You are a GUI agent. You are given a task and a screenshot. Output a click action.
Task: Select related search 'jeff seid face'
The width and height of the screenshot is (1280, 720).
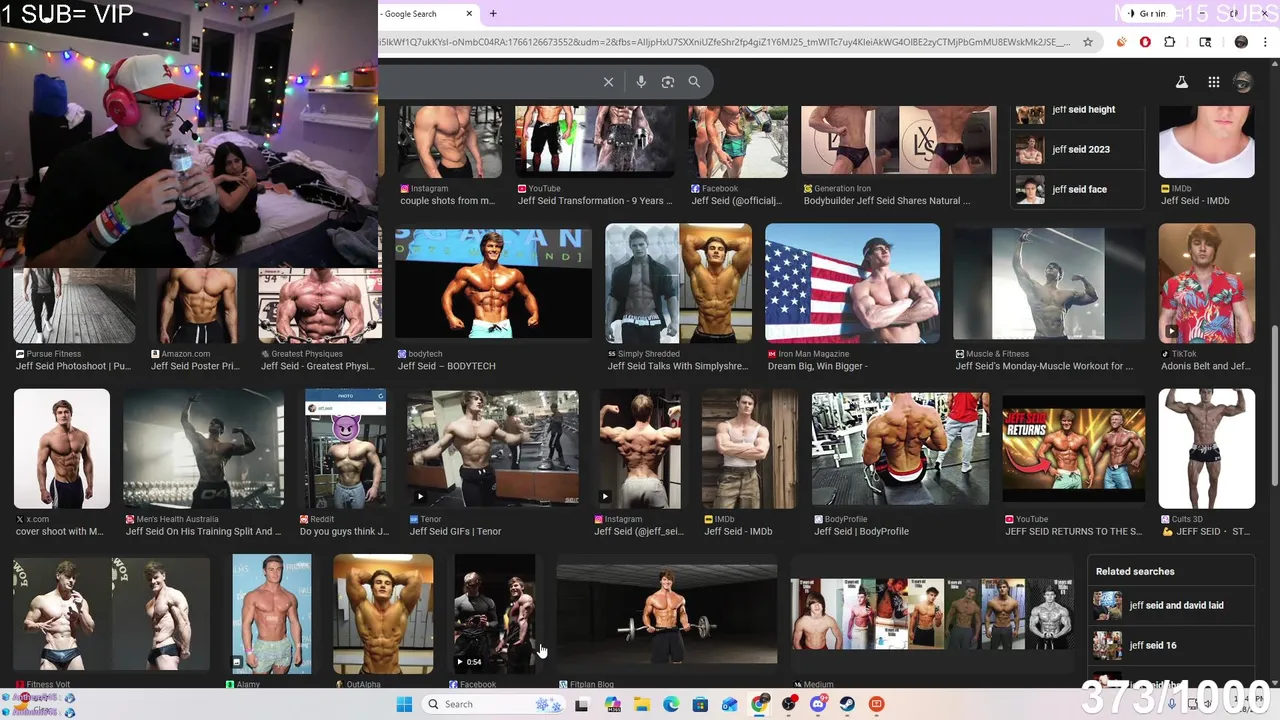(x=1078, y=189)
